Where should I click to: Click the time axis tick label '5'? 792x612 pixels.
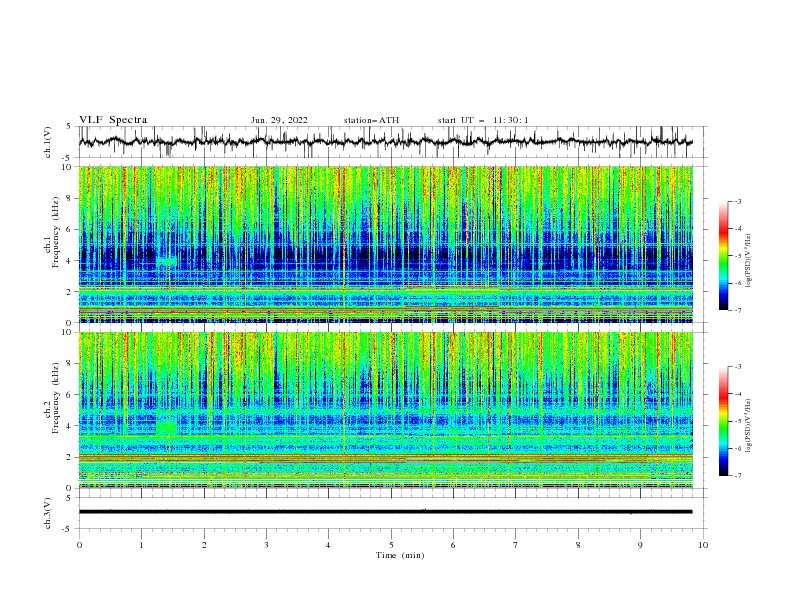tap(391, 545)
